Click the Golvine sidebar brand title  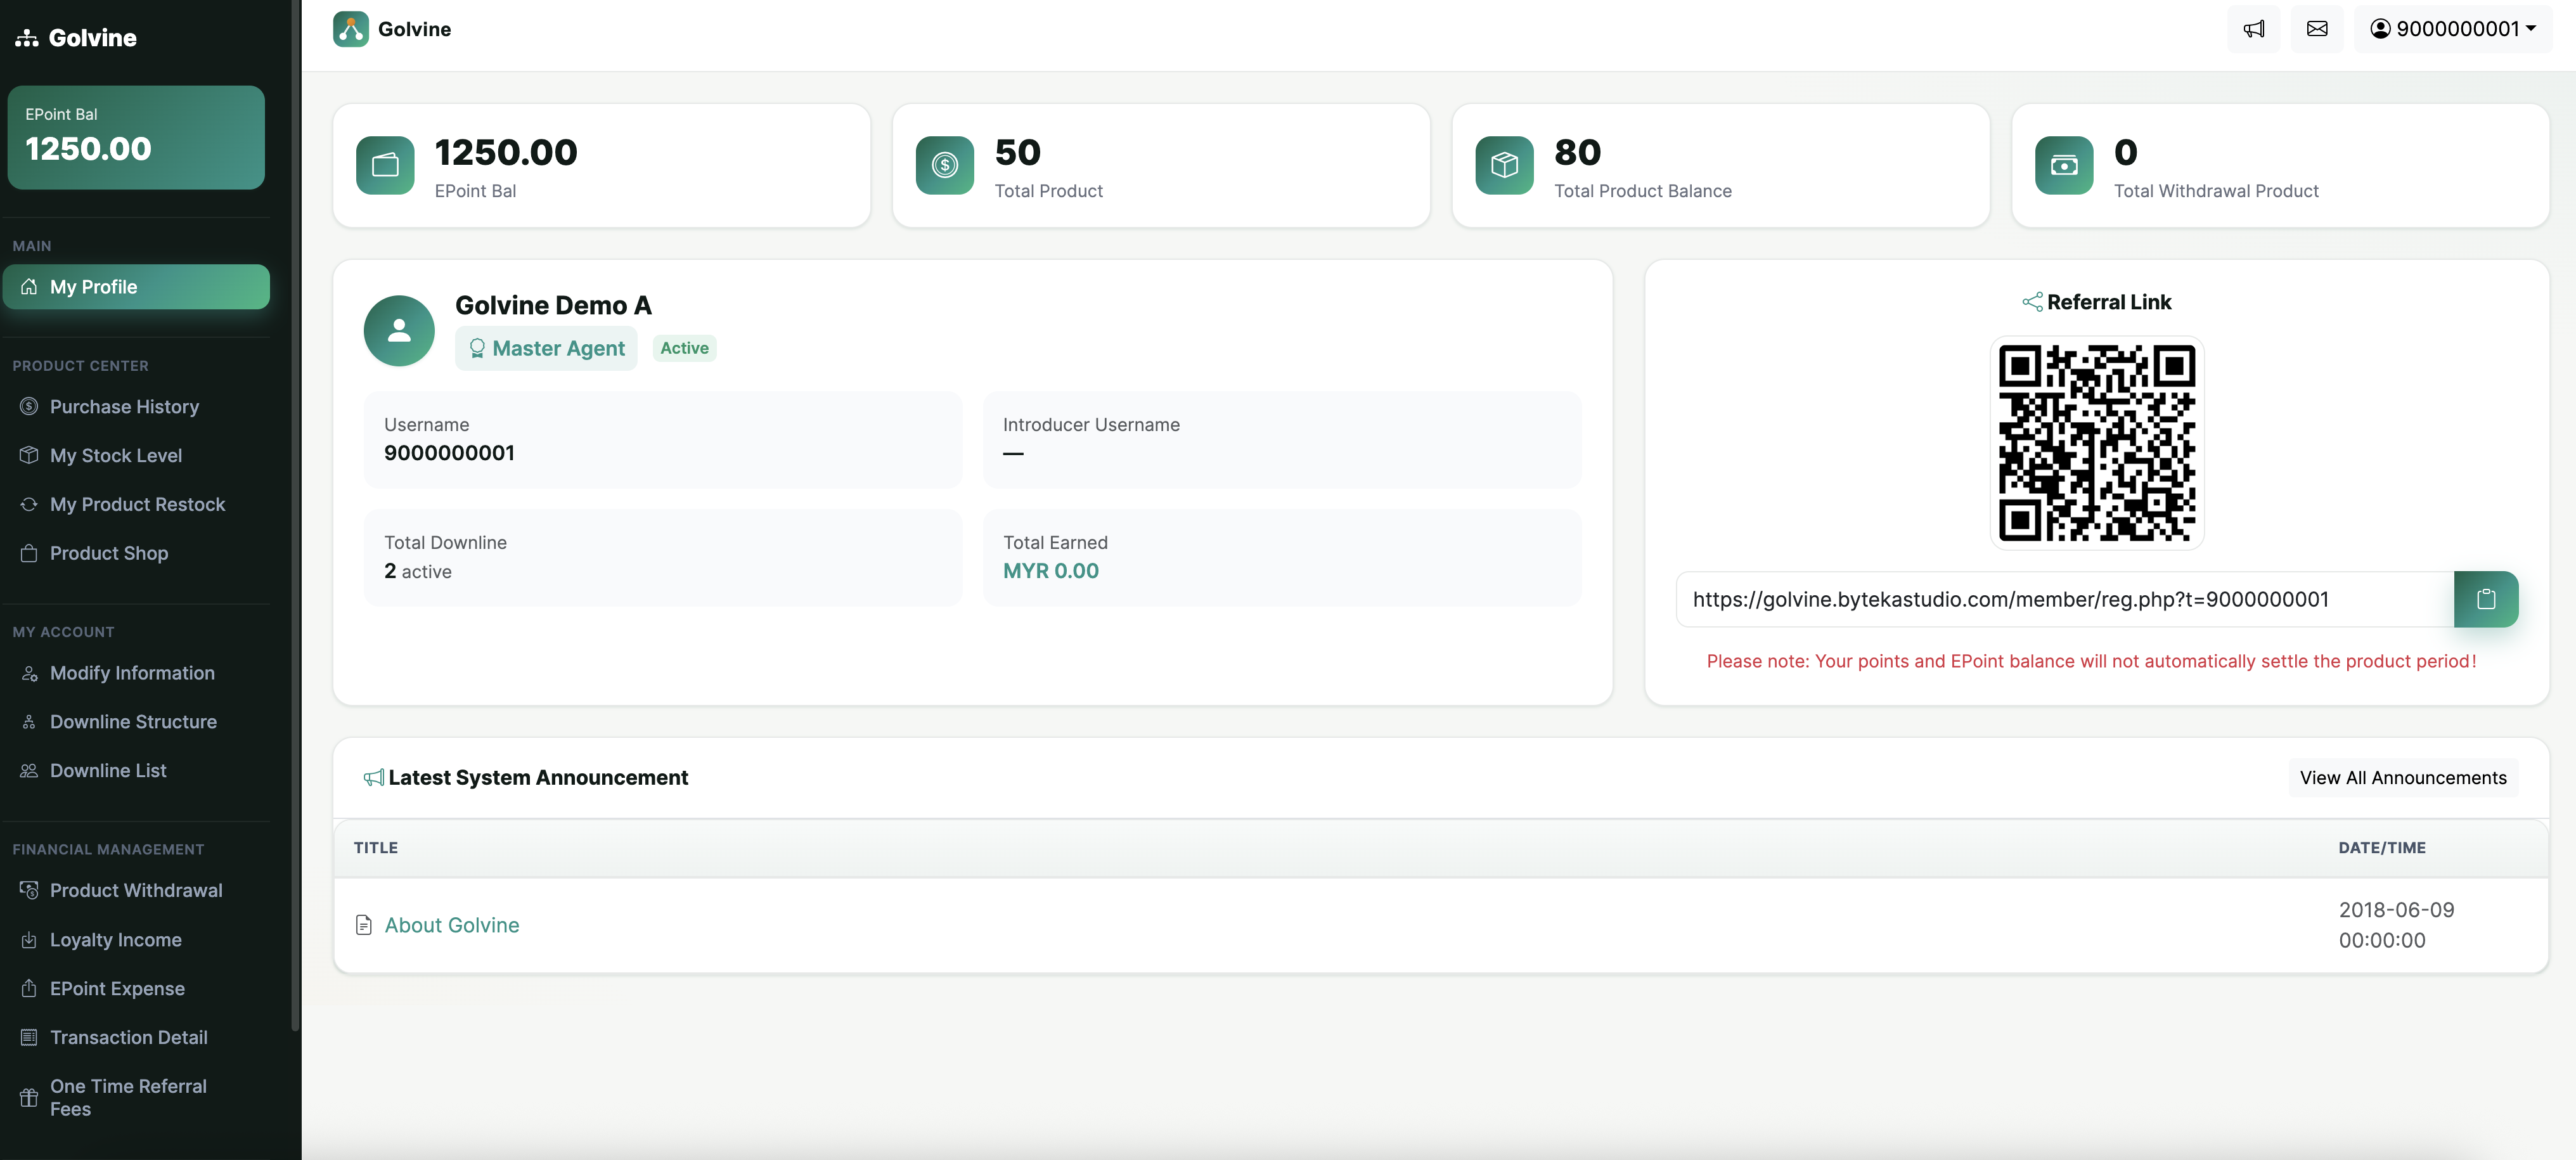[92, 38]
